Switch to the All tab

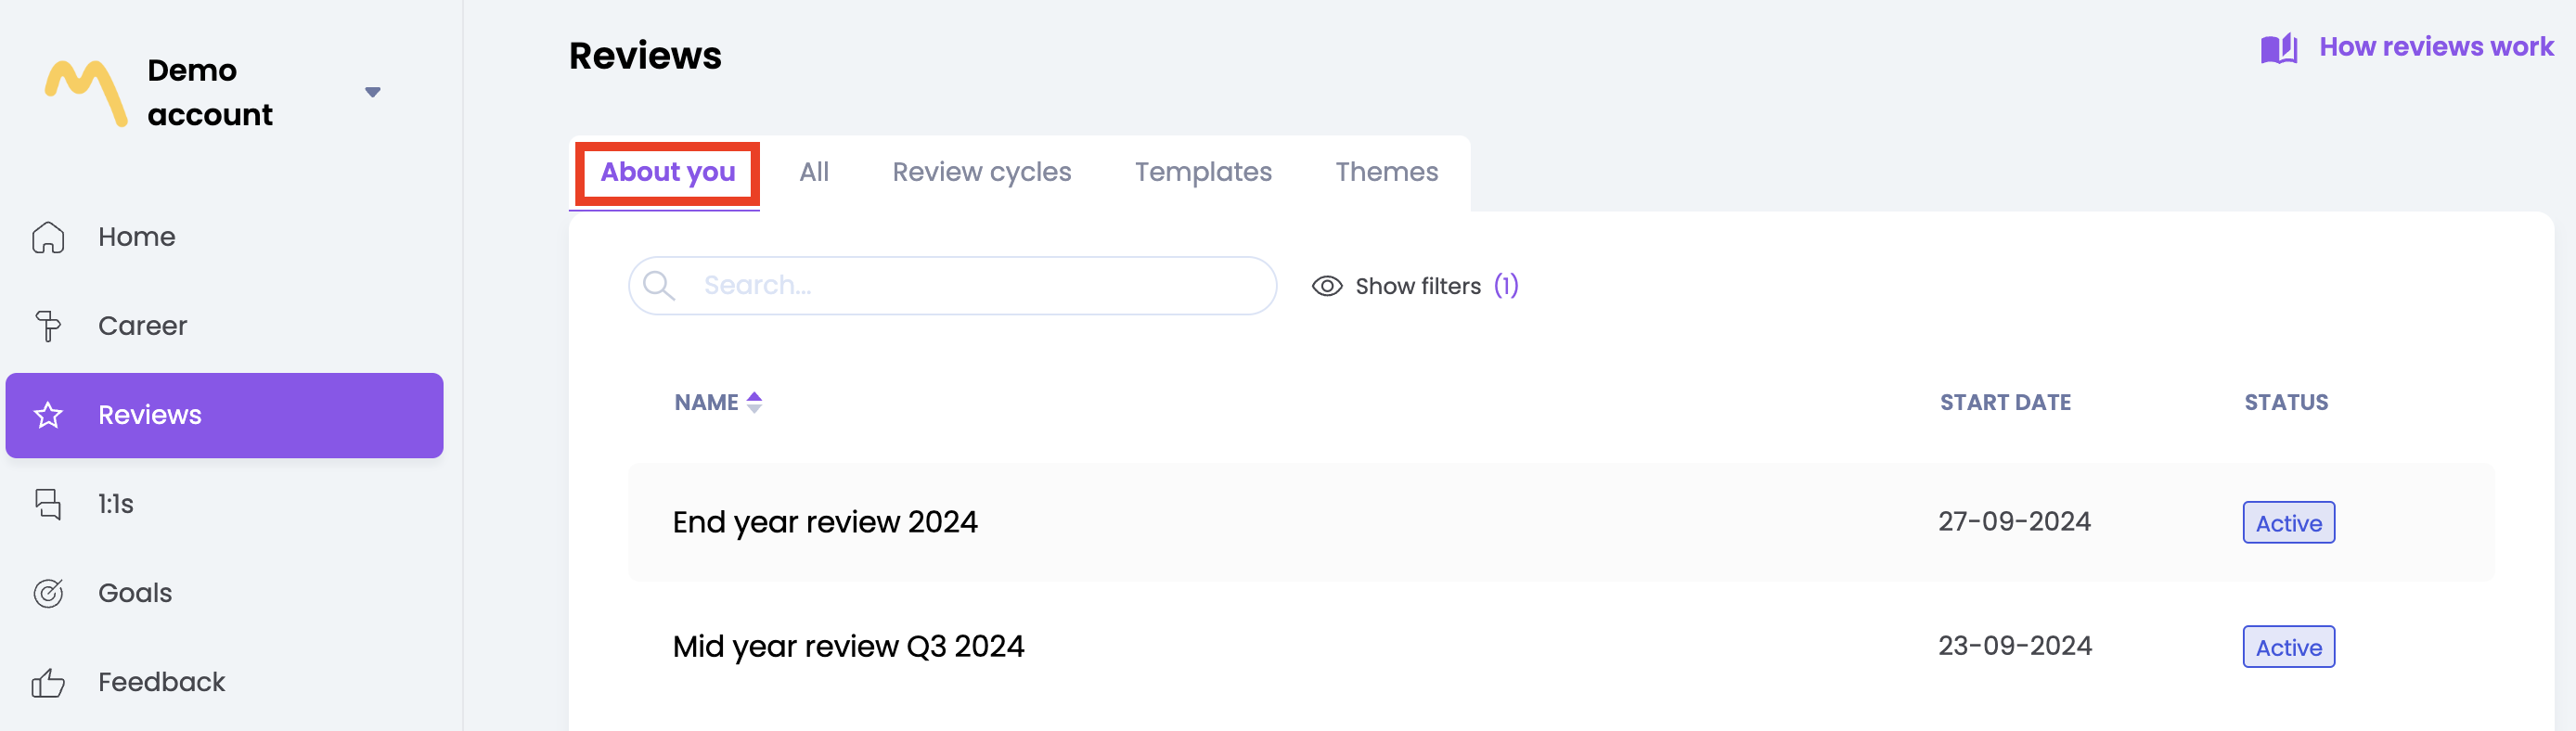814,172
